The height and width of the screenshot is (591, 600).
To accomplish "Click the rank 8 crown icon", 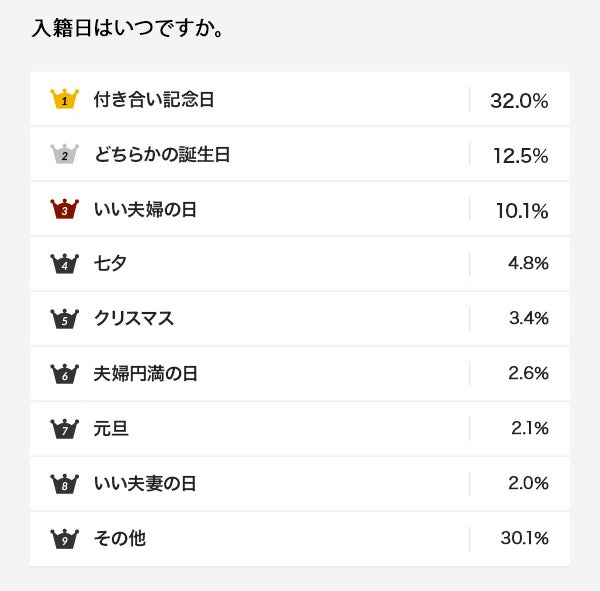I will 64,484.
